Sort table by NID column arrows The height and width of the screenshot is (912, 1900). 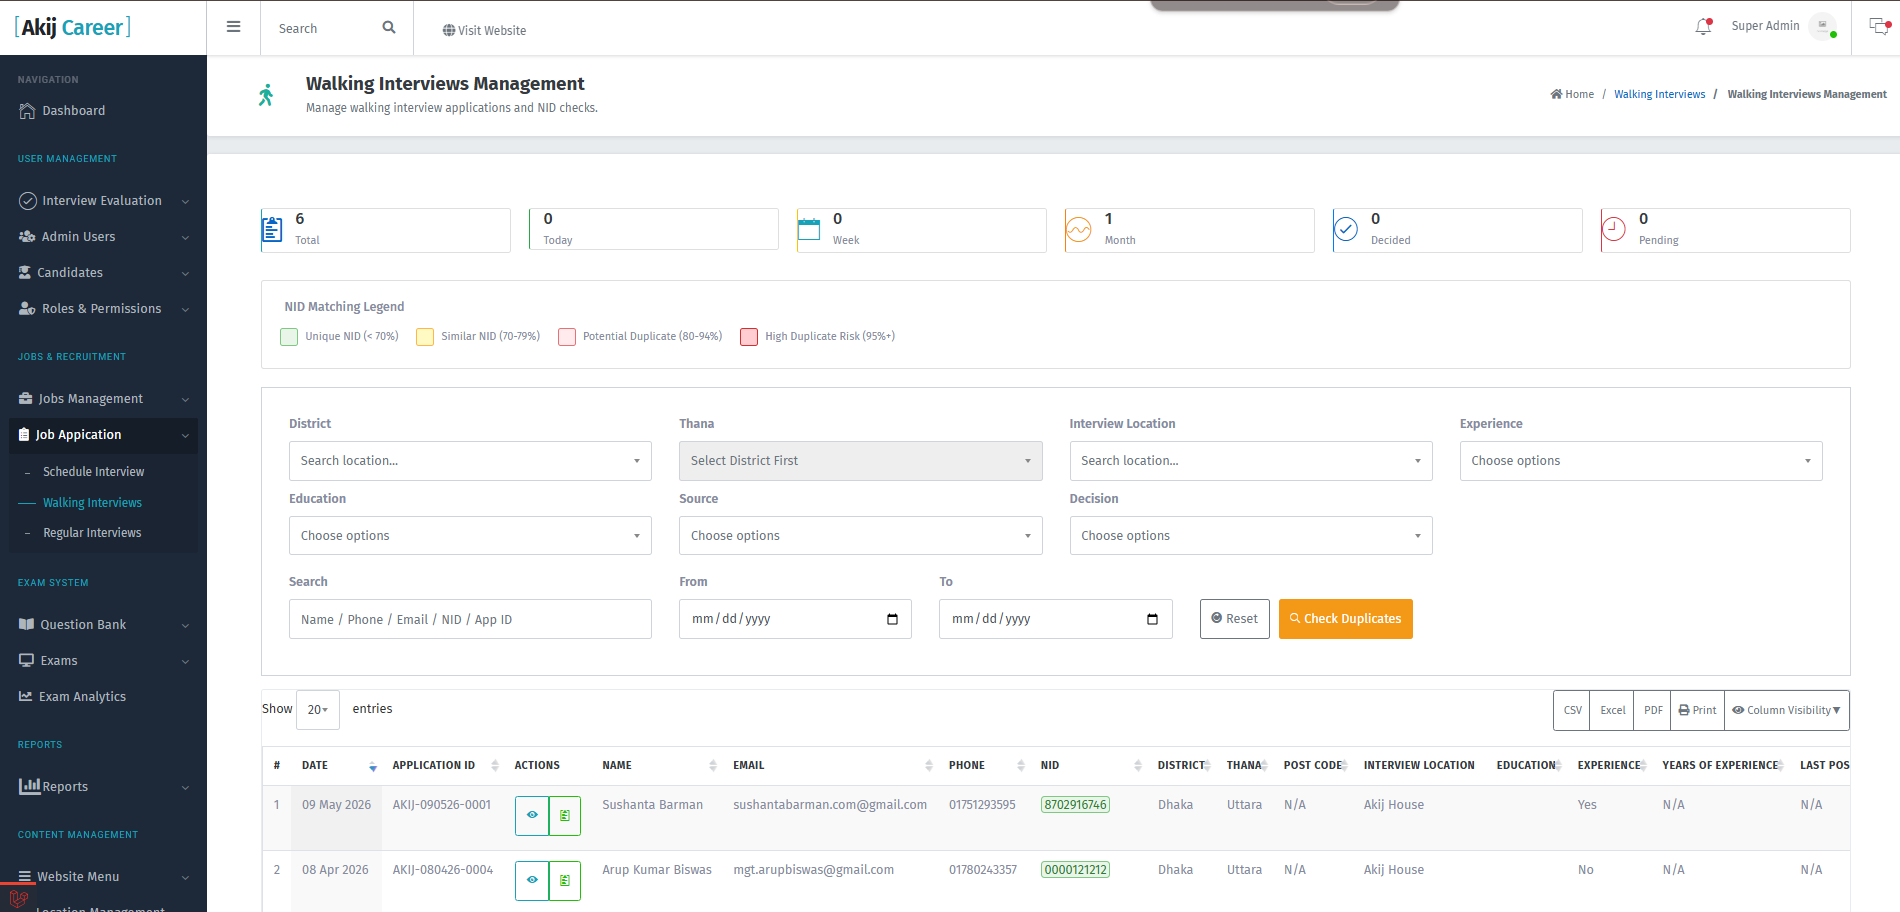(x=1138, y=766)
